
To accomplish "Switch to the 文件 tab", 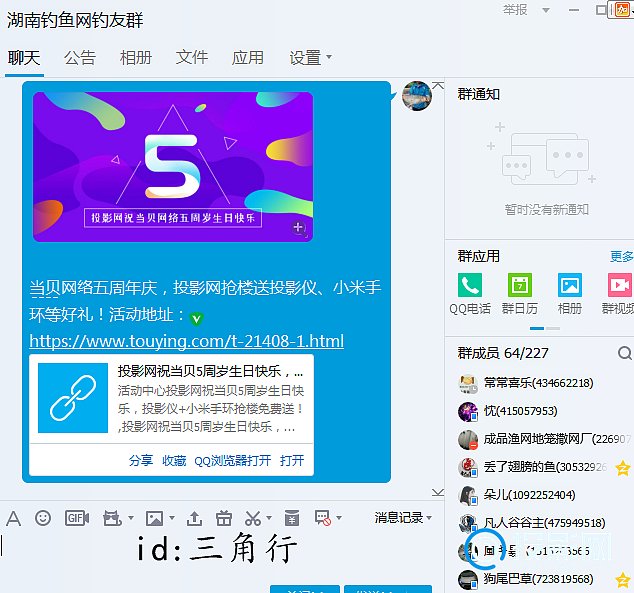I will point(192,58).
